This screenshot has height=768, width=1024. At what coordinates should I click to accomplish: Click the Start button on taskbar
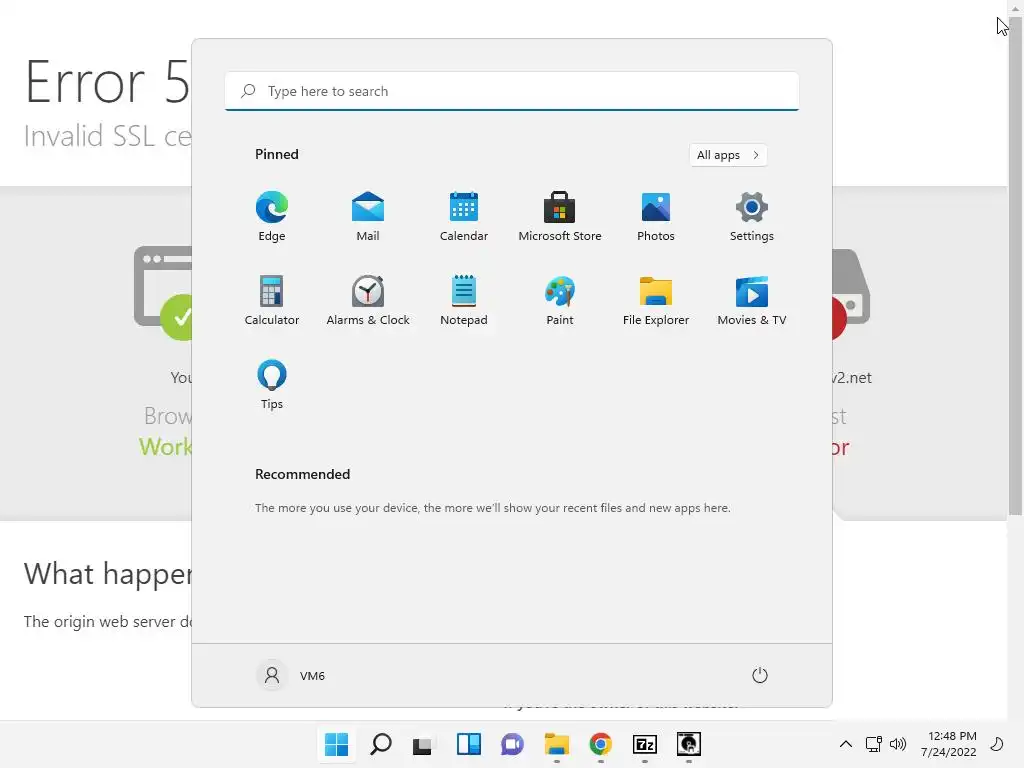point(337,744)
